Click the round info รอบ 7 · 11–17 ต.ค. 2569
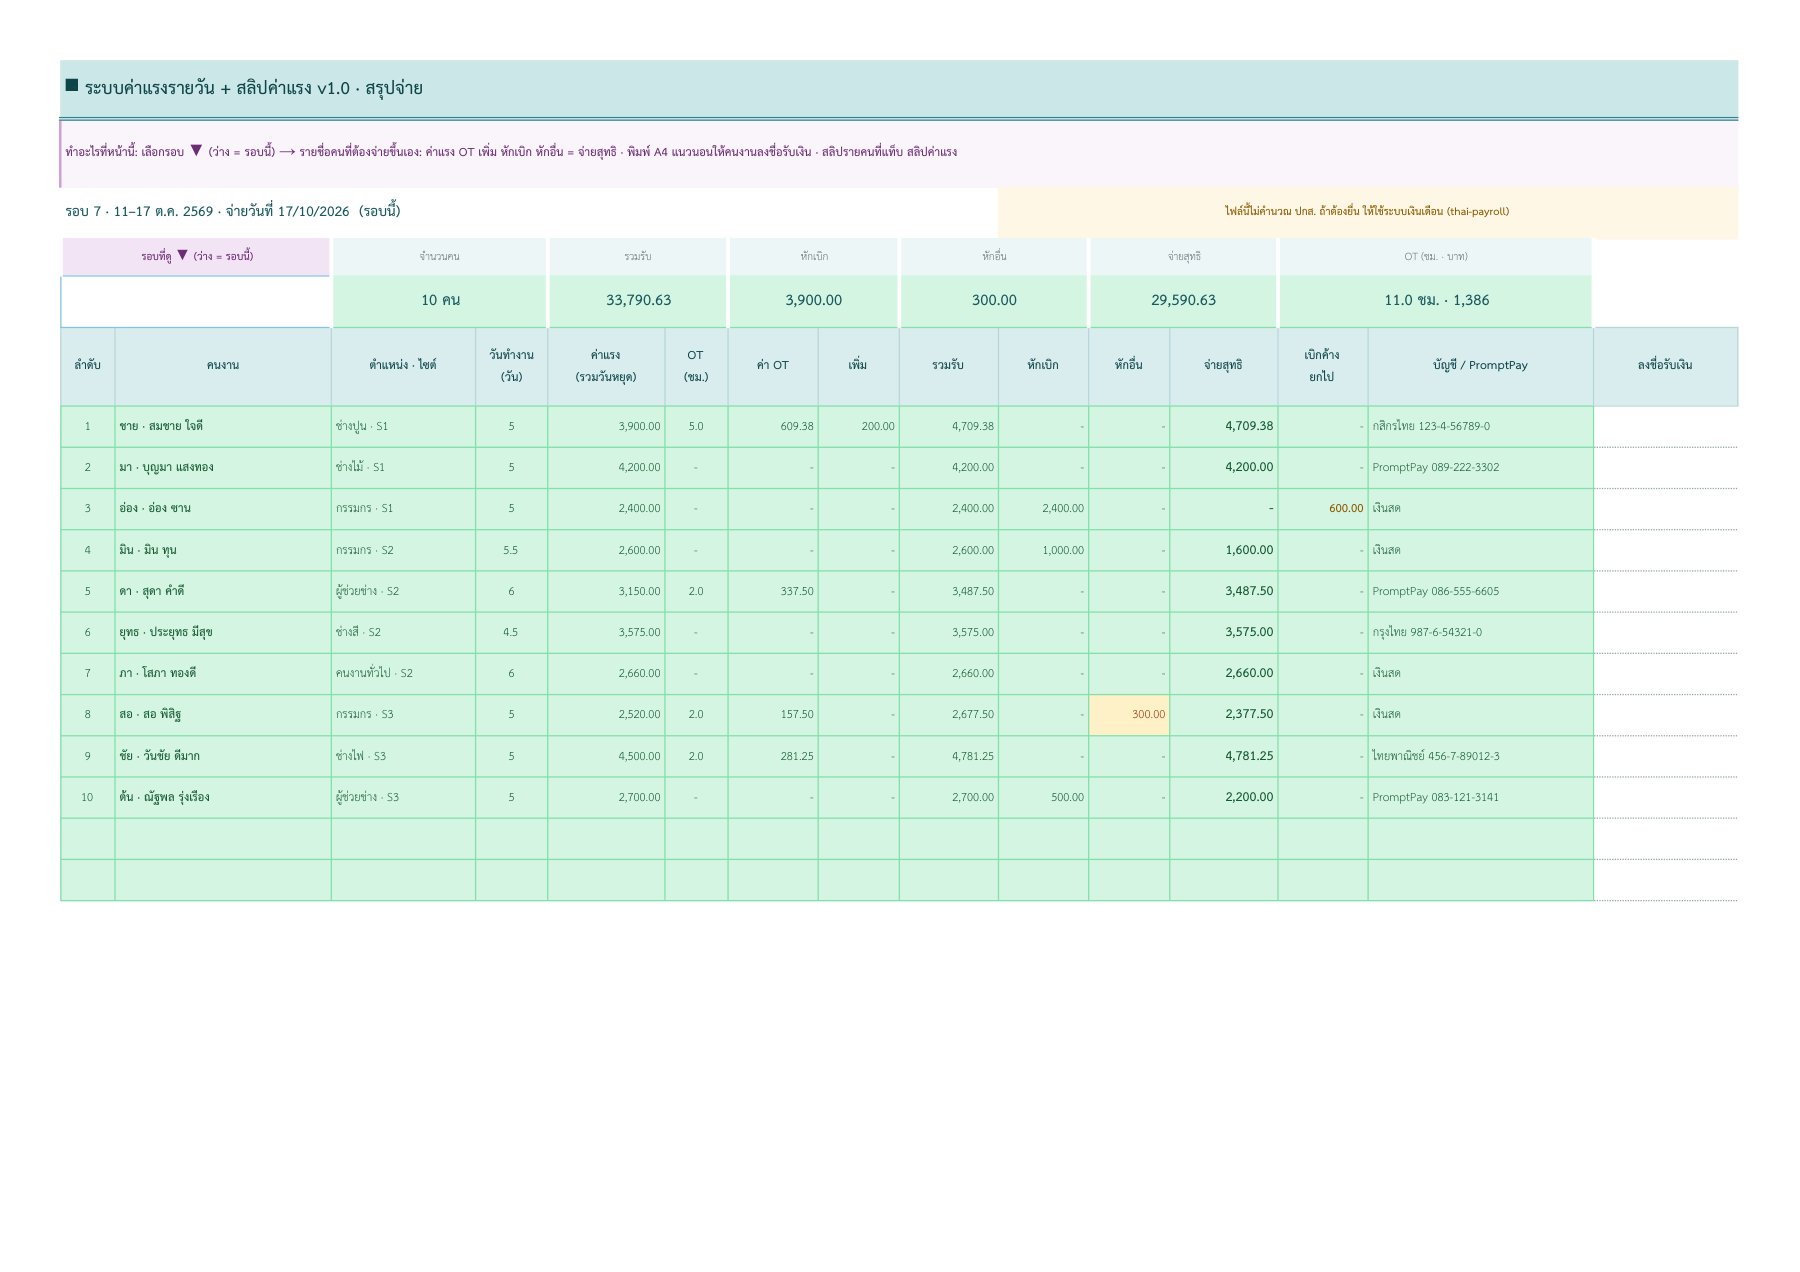The width and height of the screenshot is (1800, 1272). click(x=232, y=211)
